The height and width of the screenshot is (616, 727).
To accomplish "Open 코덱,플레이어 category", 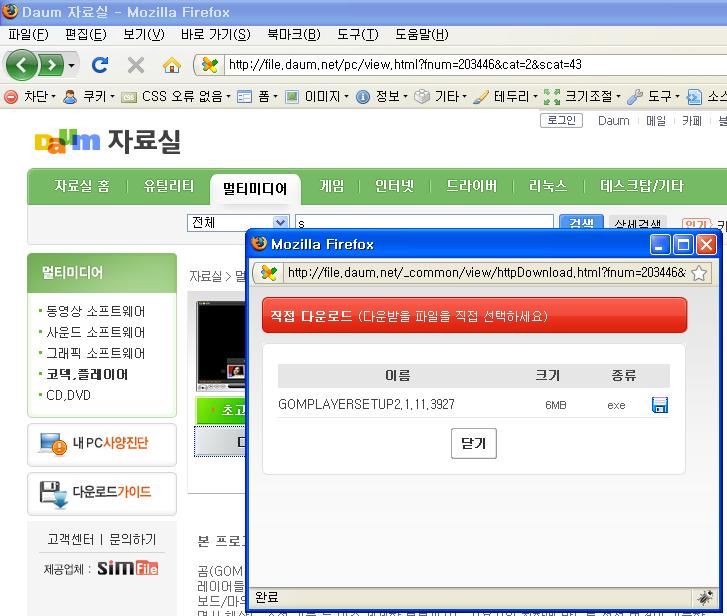I will (x=87, y=375).
